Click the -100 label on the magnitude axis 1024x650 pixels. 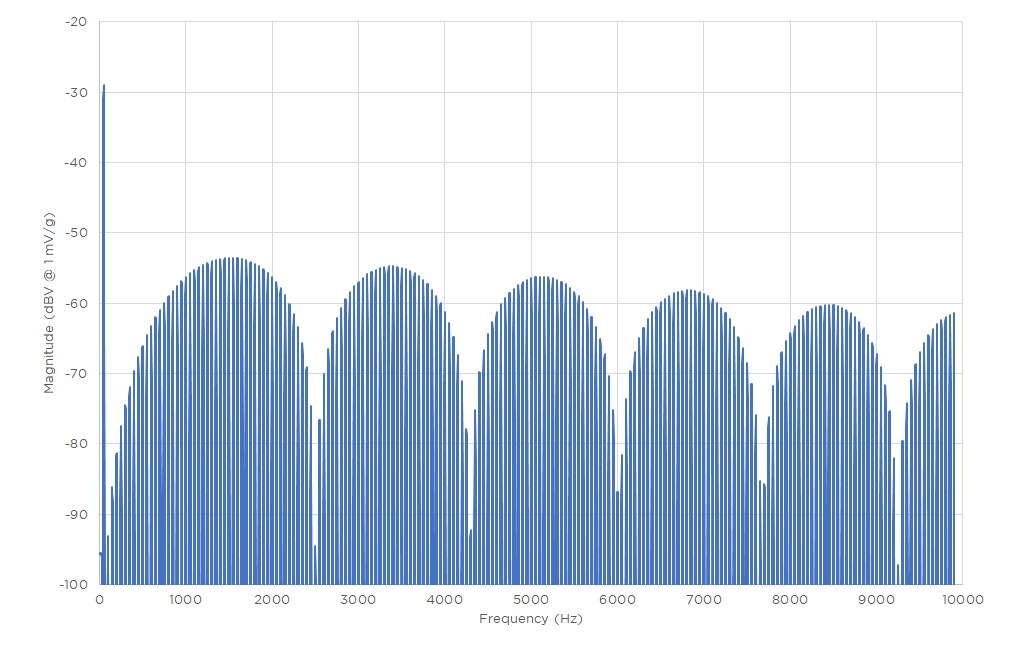tap(73, 584)
